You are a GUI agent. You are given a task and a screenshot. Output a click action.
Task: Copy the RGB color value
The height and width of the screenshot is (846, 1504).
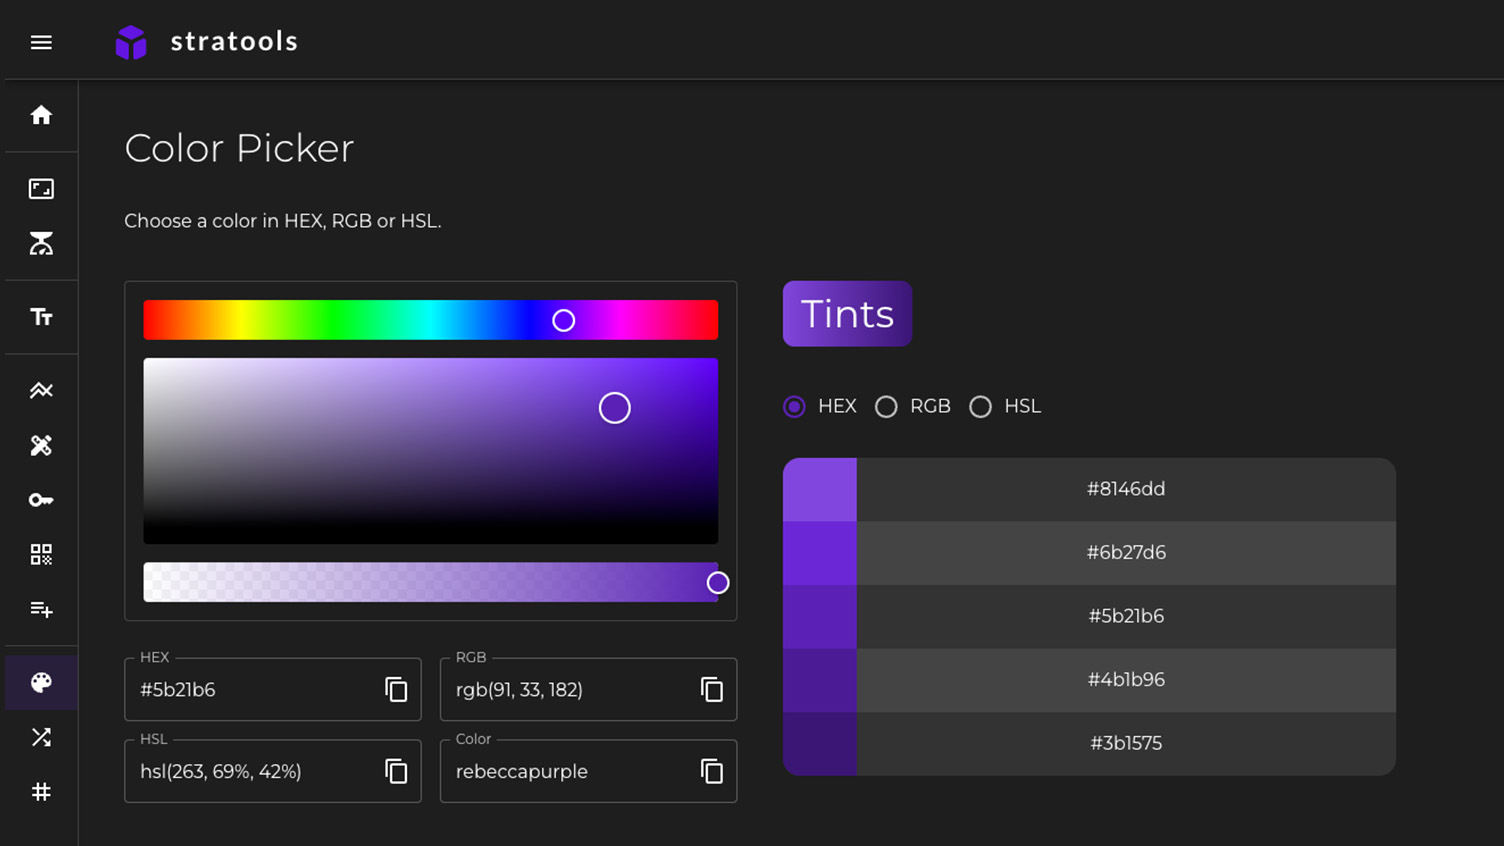pyautogui.click(x=711, y=689)
